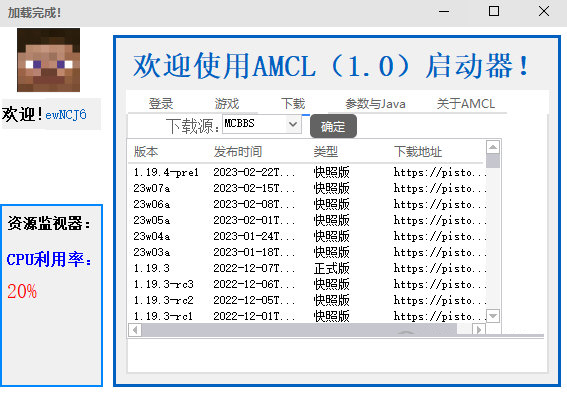Viewport: 567px width, 396px height.
Task: Select version 1.19.4-pre1 row
Action: point(307,173)
